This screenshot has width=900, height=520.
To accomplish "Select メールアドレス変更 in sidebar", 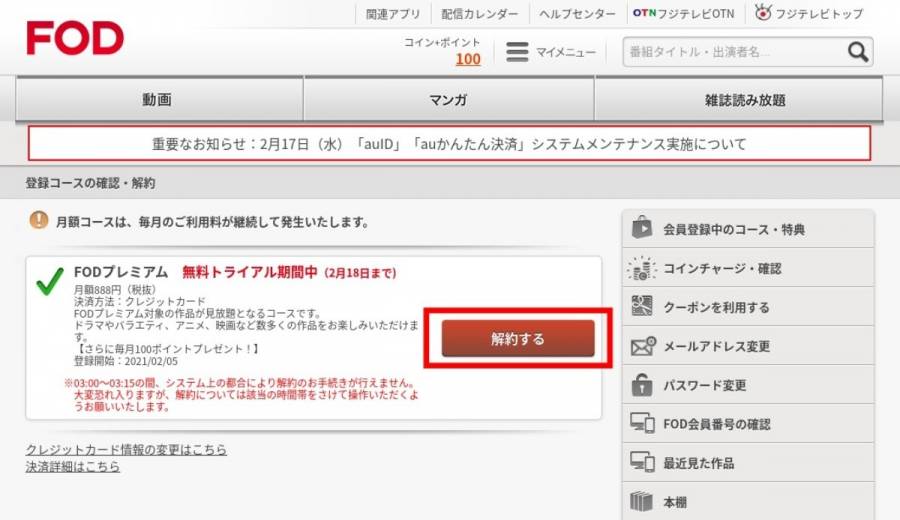I will [748, 346].
